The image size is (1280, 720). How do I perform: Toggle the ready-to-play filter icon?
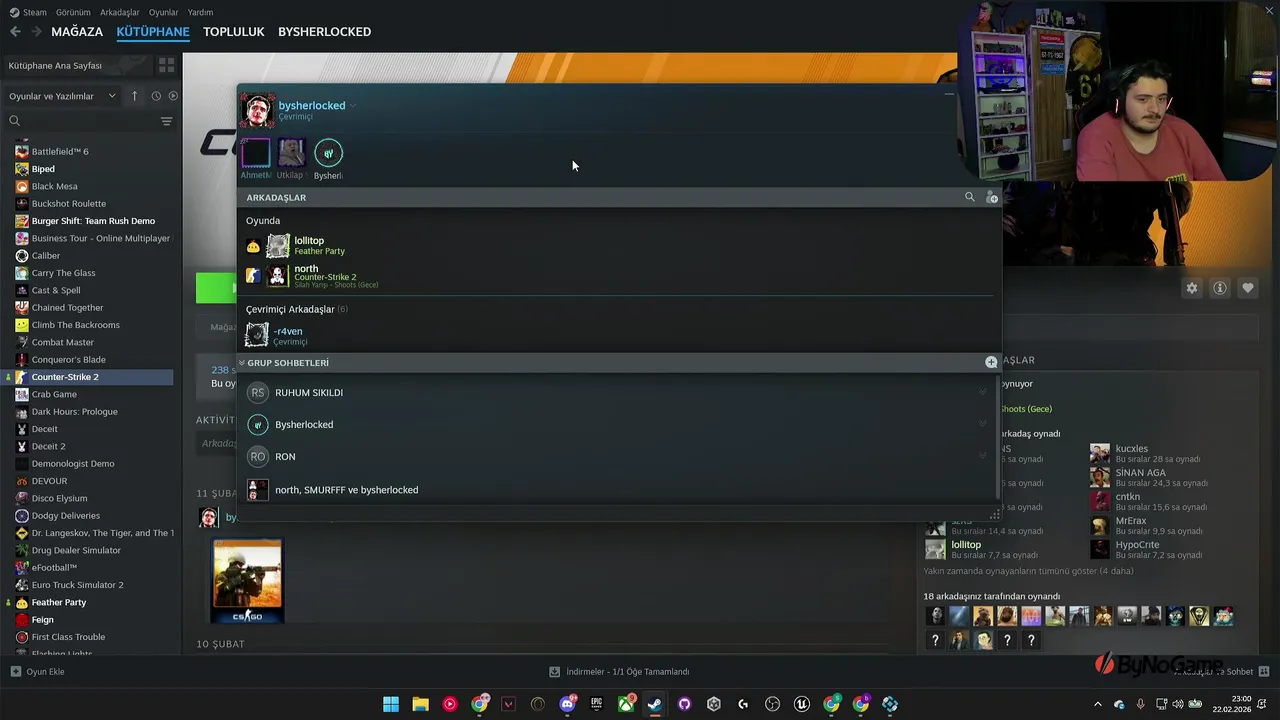[173, 96]
